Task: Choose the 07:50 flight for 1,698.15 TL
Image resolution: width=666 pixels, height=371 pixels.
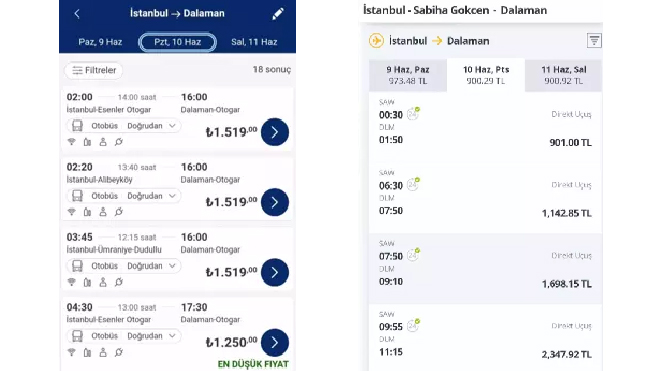Action: [x=485, y=269]
